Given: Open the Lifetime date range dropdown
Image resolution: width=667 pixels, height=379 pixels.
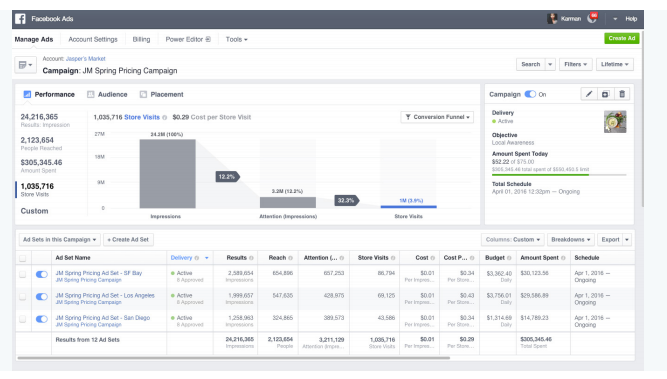Looking at the screenshot, I should (615, 64).
